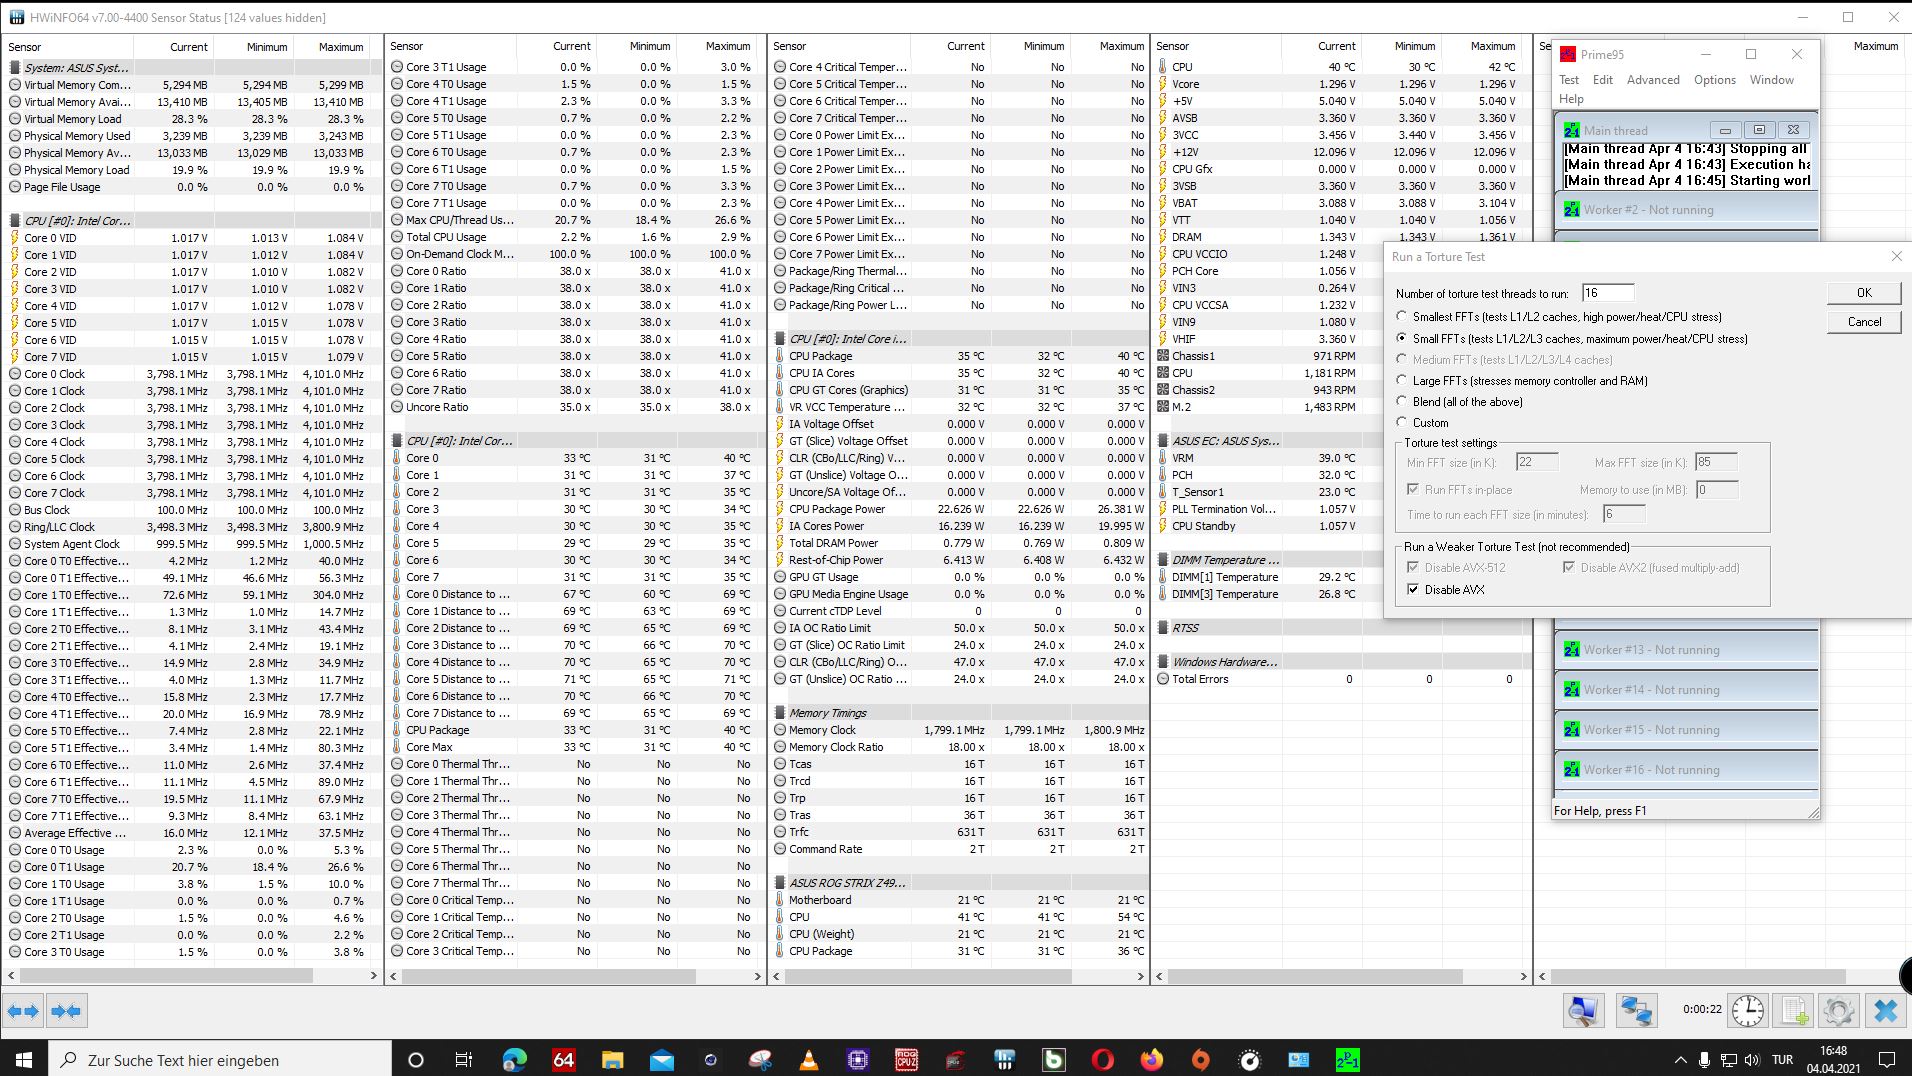Open the Windows Start menu

[x=24, y=1060]
